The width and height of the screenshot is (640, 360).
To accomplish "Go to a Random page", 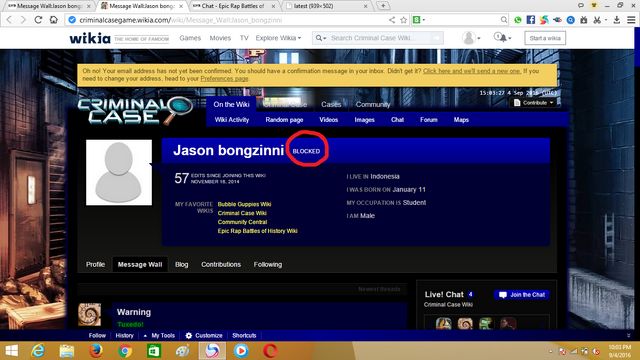I will pos(284,120).
